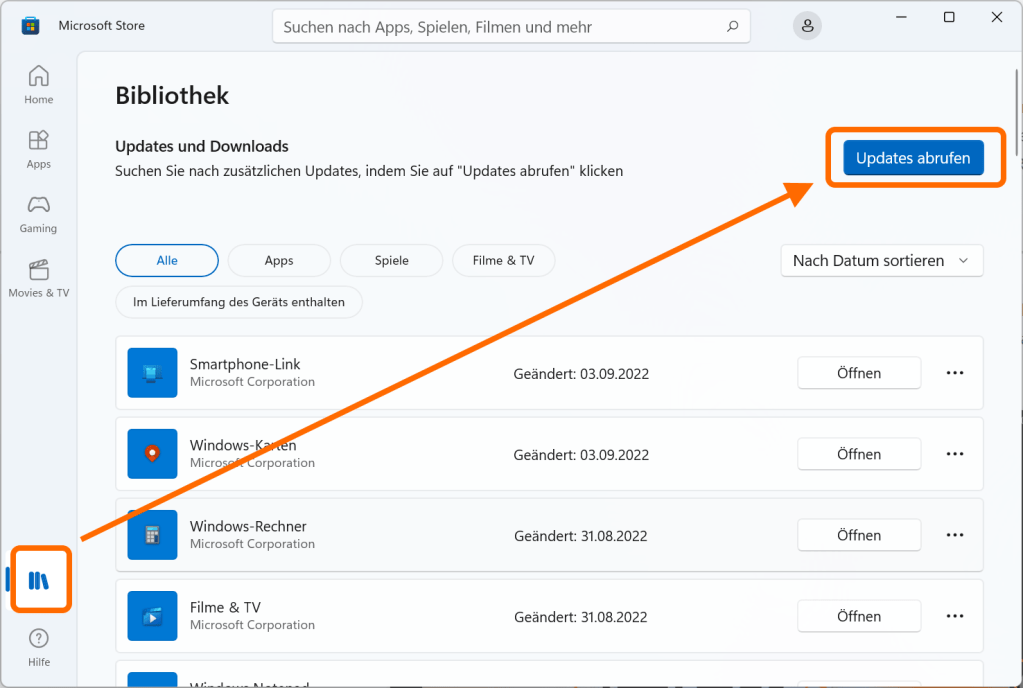1023x688 pixels.
Task: Click the user profile icon
Action: 807,27
